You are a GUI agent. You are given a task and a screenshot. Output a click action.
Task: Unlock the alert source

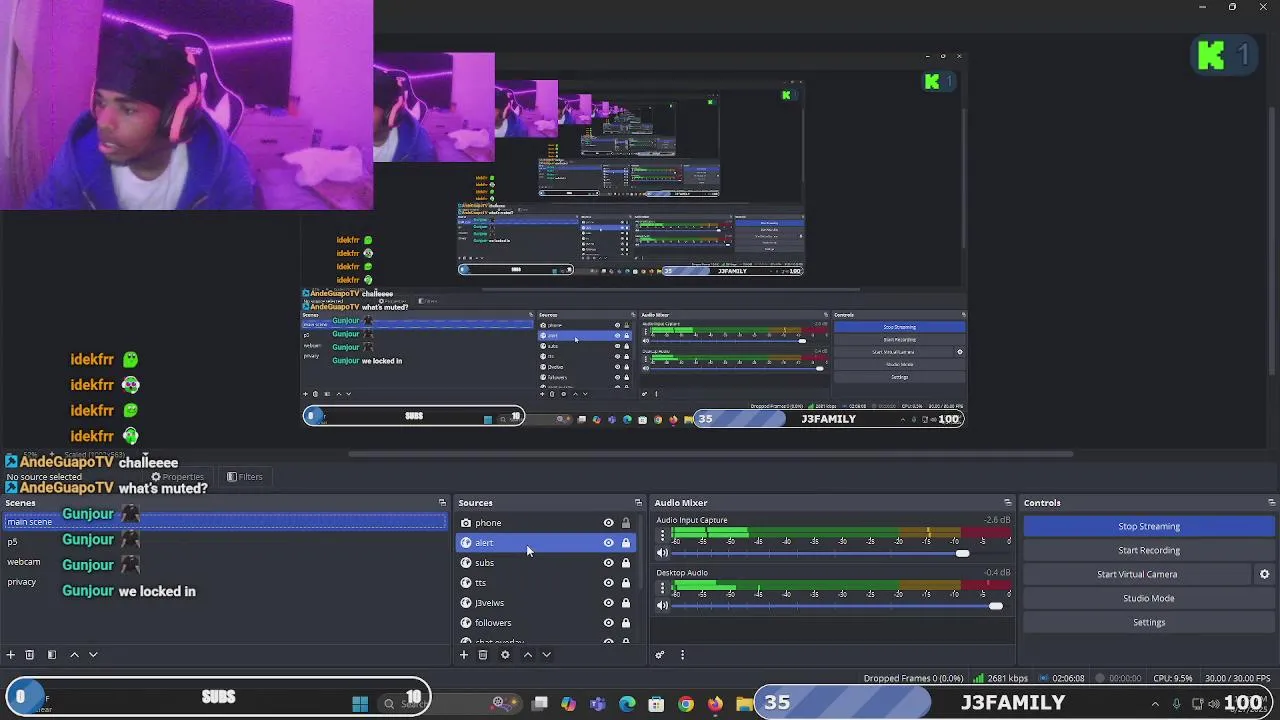pos(626,543)
